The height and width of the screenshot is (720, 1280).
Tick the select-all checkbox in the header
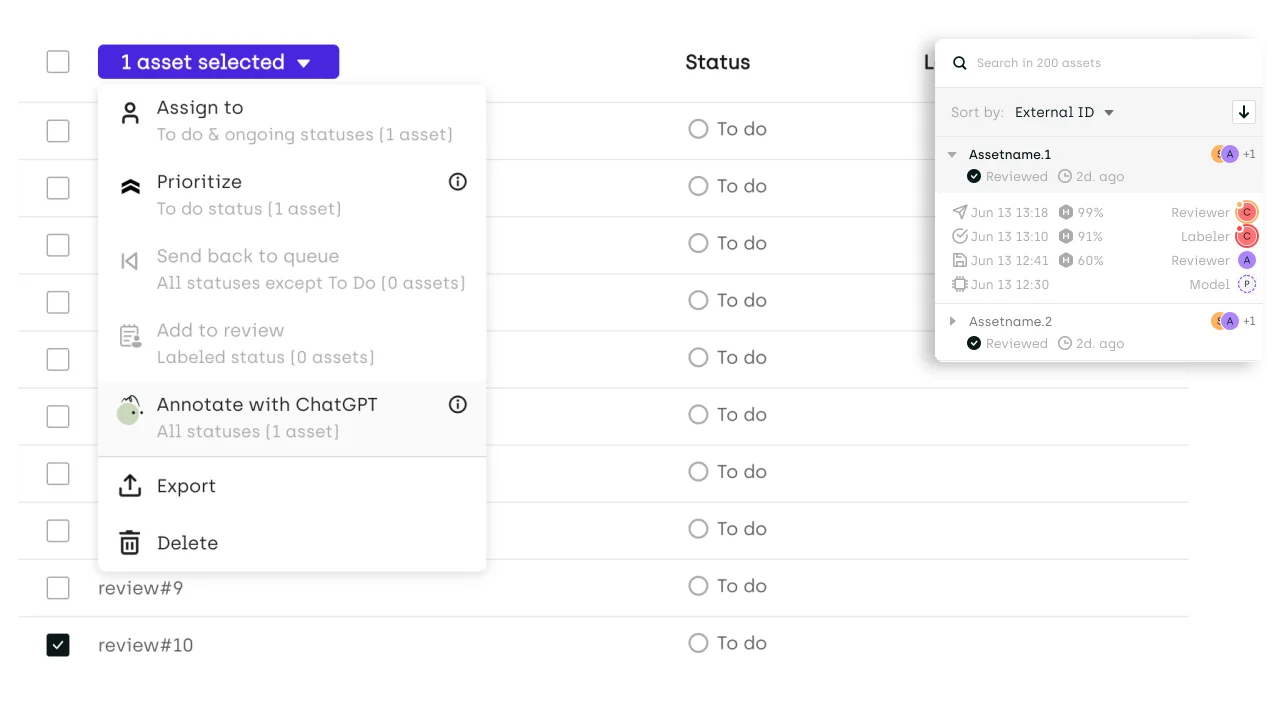[58, 62]
